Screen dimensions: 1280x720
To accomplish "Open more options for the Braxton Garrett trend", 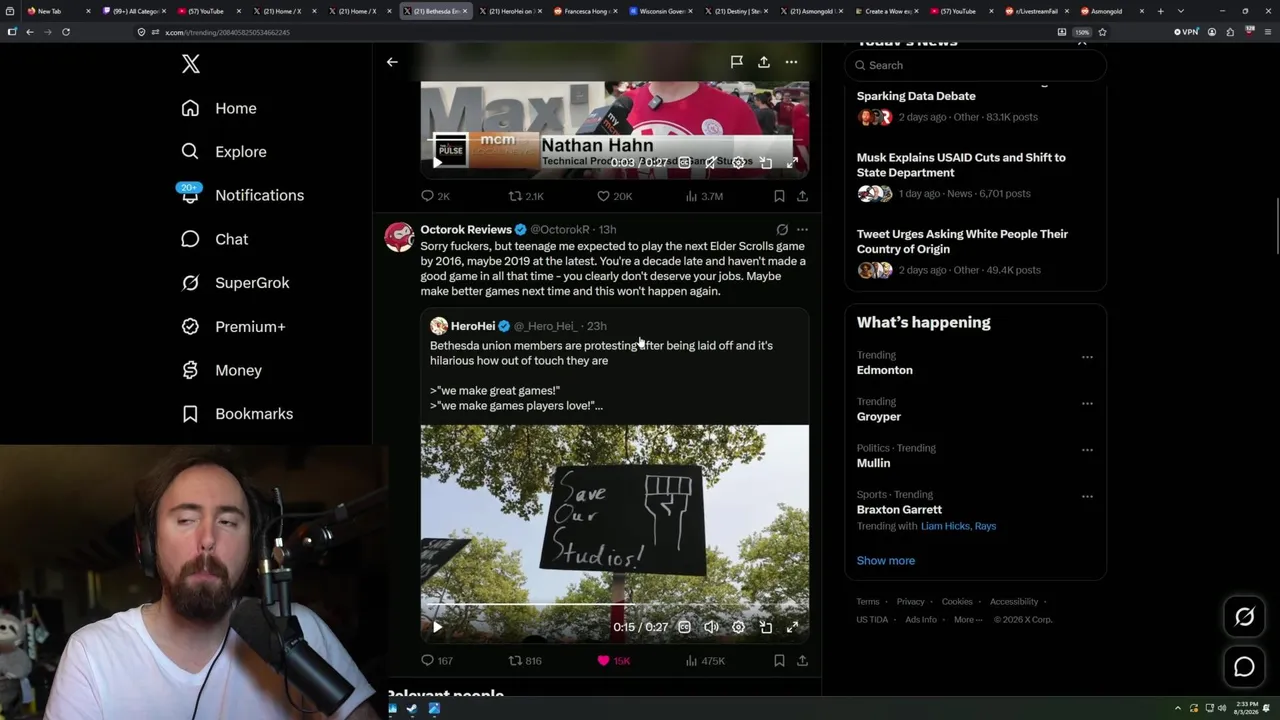I will tap(1087, 496).
